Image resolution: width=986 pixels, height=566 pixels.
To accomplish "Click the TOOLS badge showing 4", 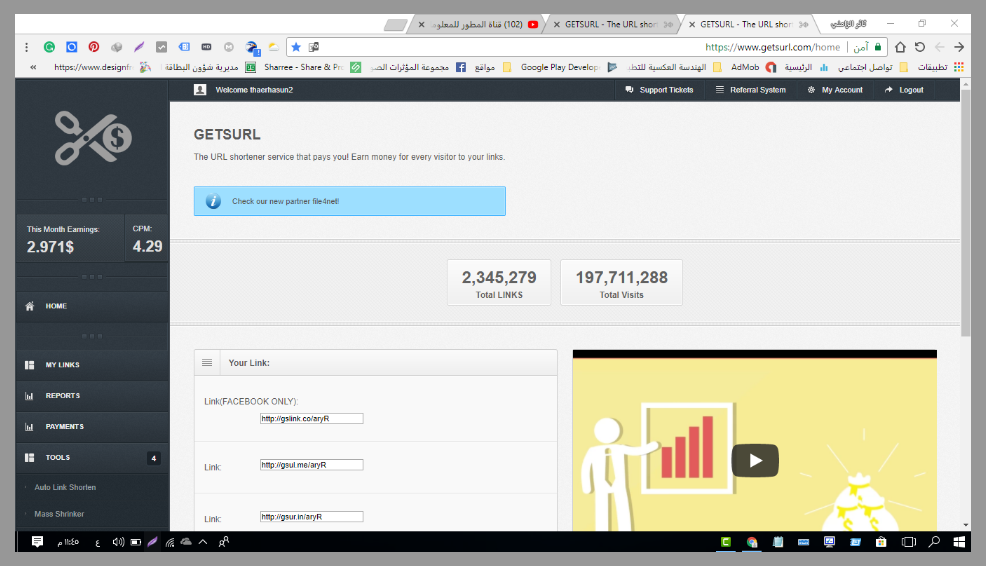I will point(153,458).
